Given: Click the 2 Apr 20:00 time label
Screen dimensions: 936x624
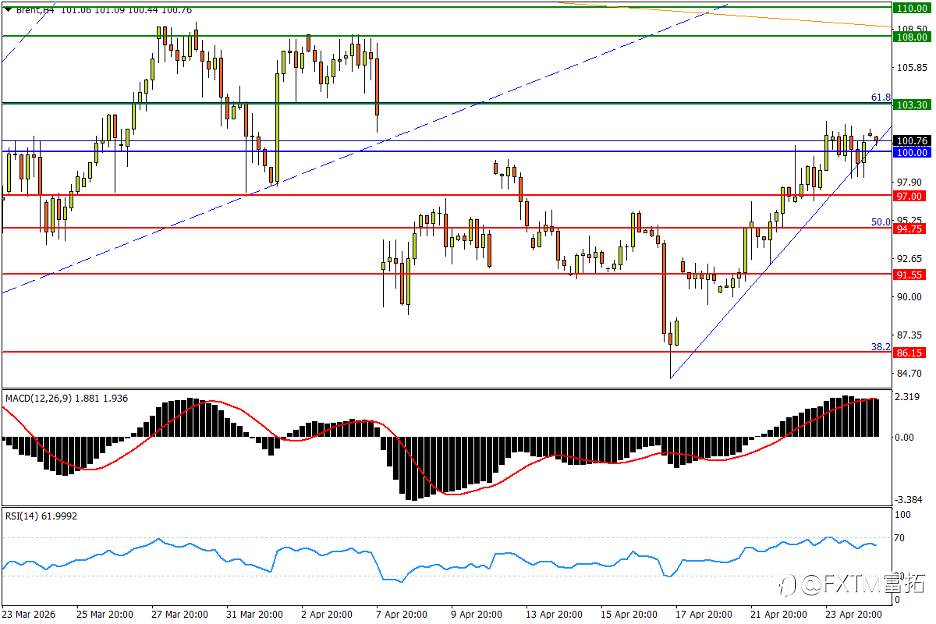Looking at the screenshot, I should click(x=327, y=614).
